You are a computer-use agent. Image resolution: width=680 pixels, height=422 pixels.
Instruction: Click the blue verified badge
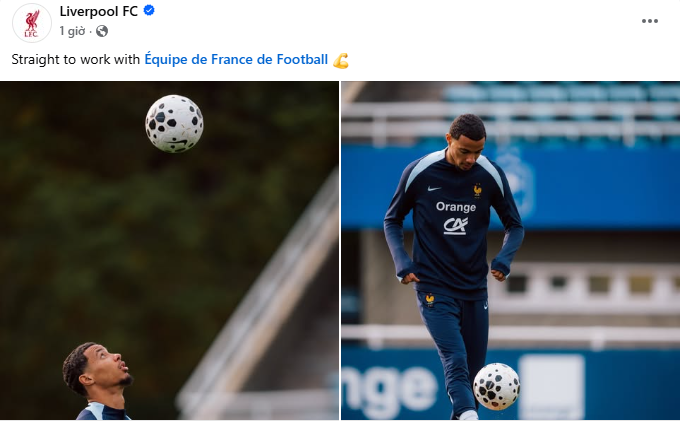[x=149, y=12]
